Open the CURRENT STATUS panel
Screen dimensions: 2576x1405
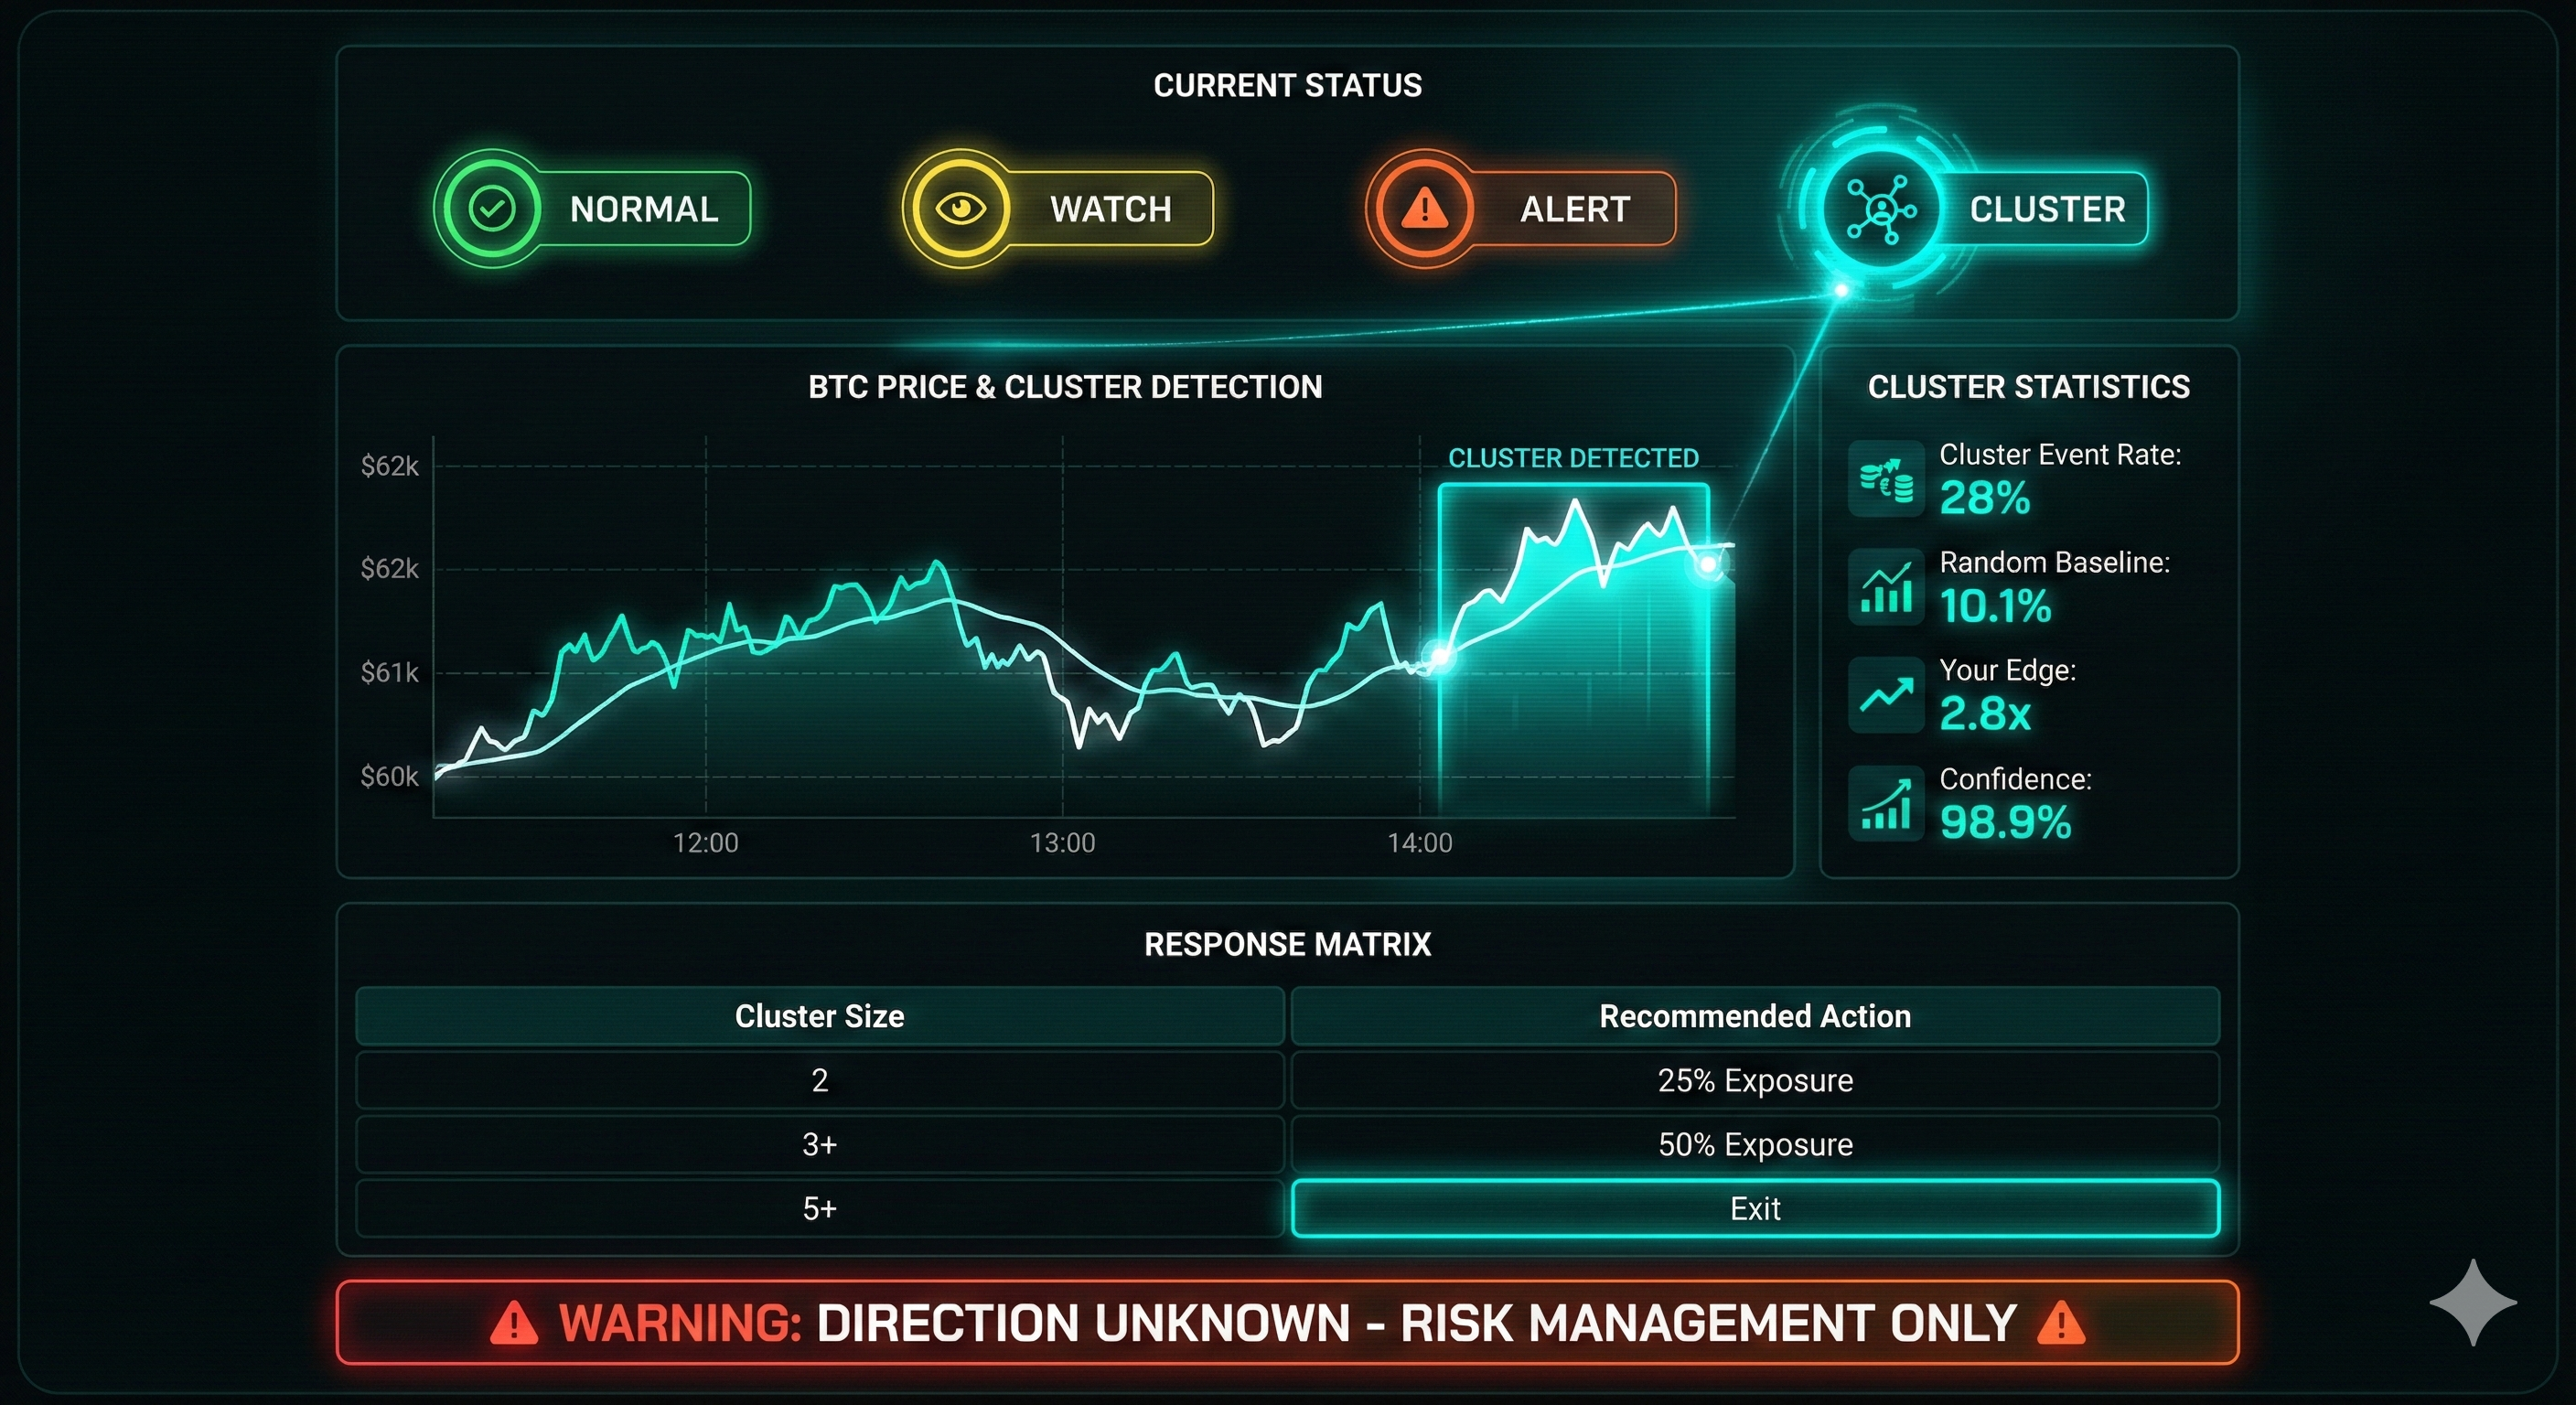(1288, 85)
